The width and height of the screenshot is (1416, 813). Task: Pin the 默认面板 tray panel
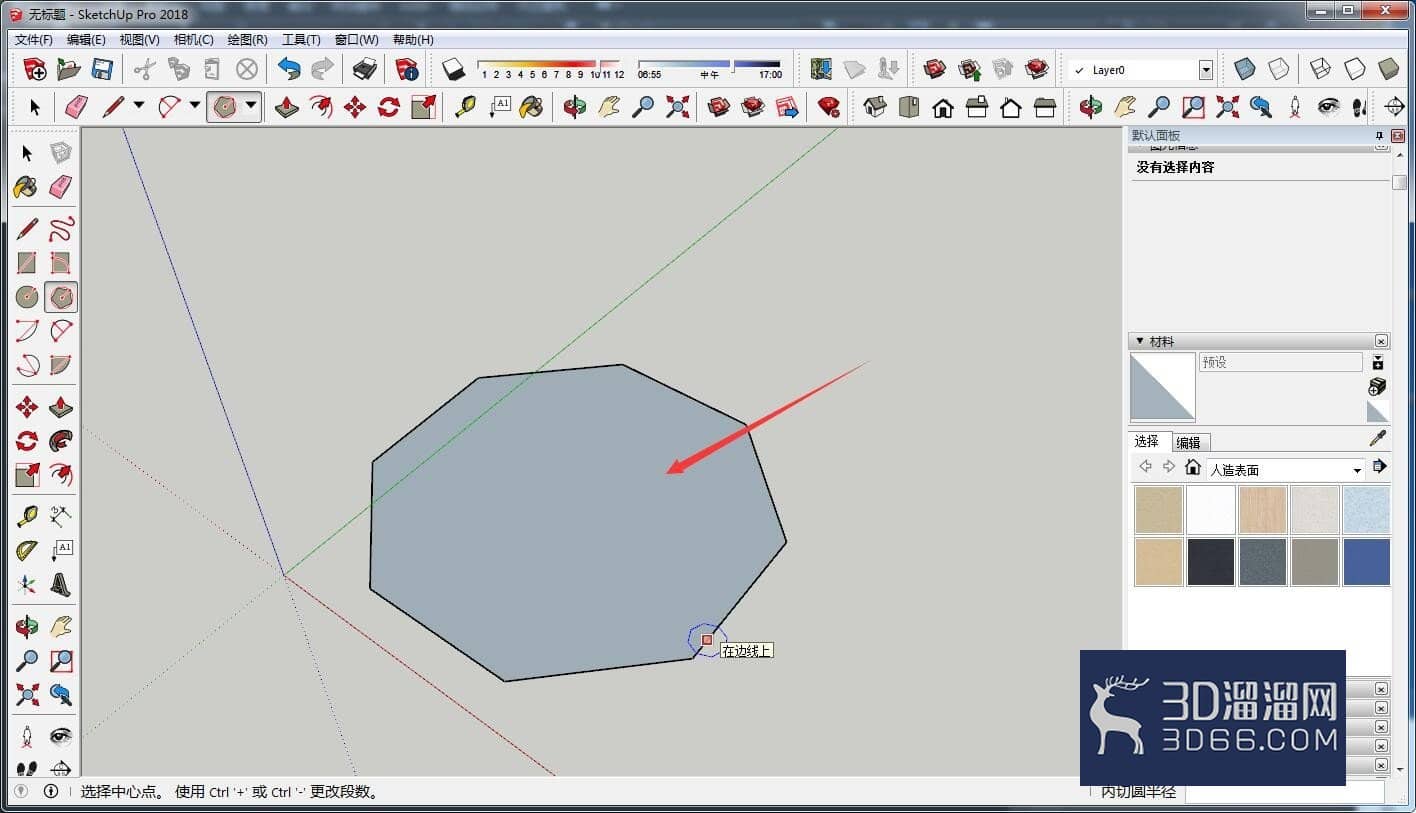pos(1378,135)
